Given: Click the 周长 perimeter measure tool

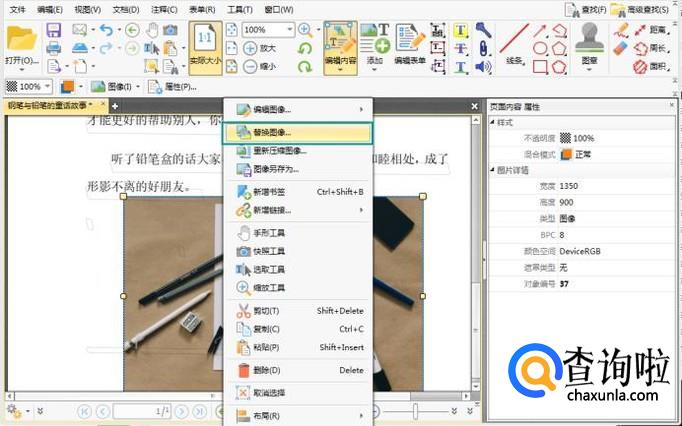Looking at the screenshot, I should [x=650, y=48].
